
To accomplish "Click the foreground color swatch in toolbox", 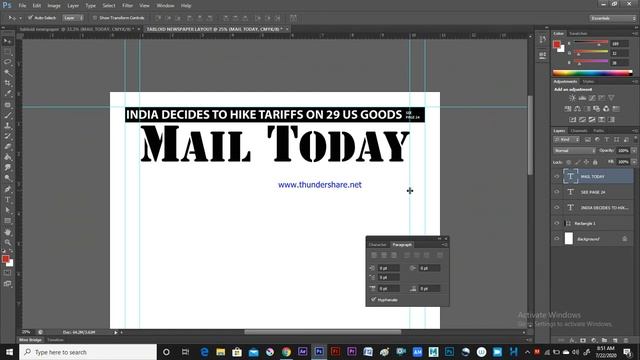I will click(5, 259).
